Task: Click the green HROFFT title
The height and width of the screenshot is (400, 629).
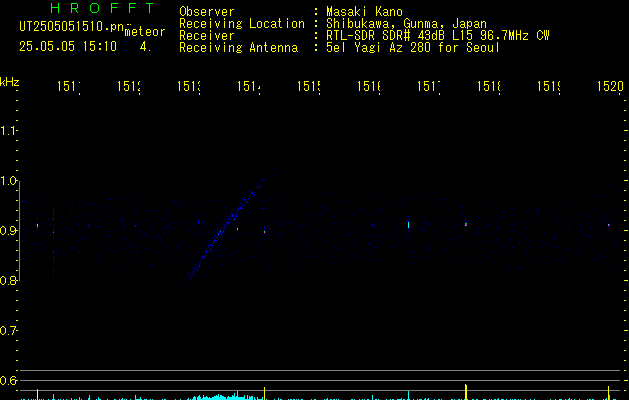Action: tap(103, 8)
